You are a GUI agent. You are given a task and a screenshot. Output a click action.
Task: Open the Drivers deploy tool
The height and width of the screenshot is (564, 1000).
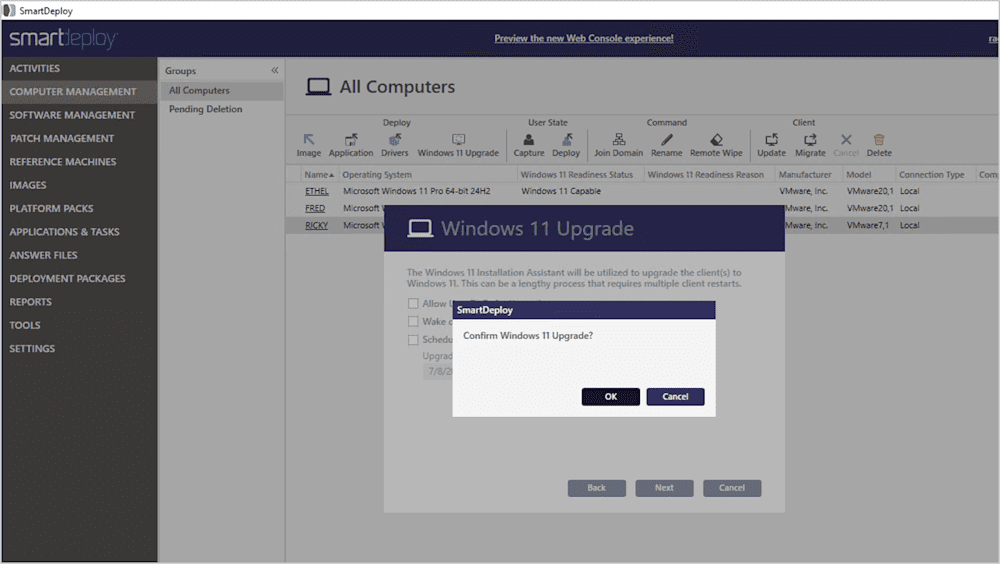[x=395, y=140]
